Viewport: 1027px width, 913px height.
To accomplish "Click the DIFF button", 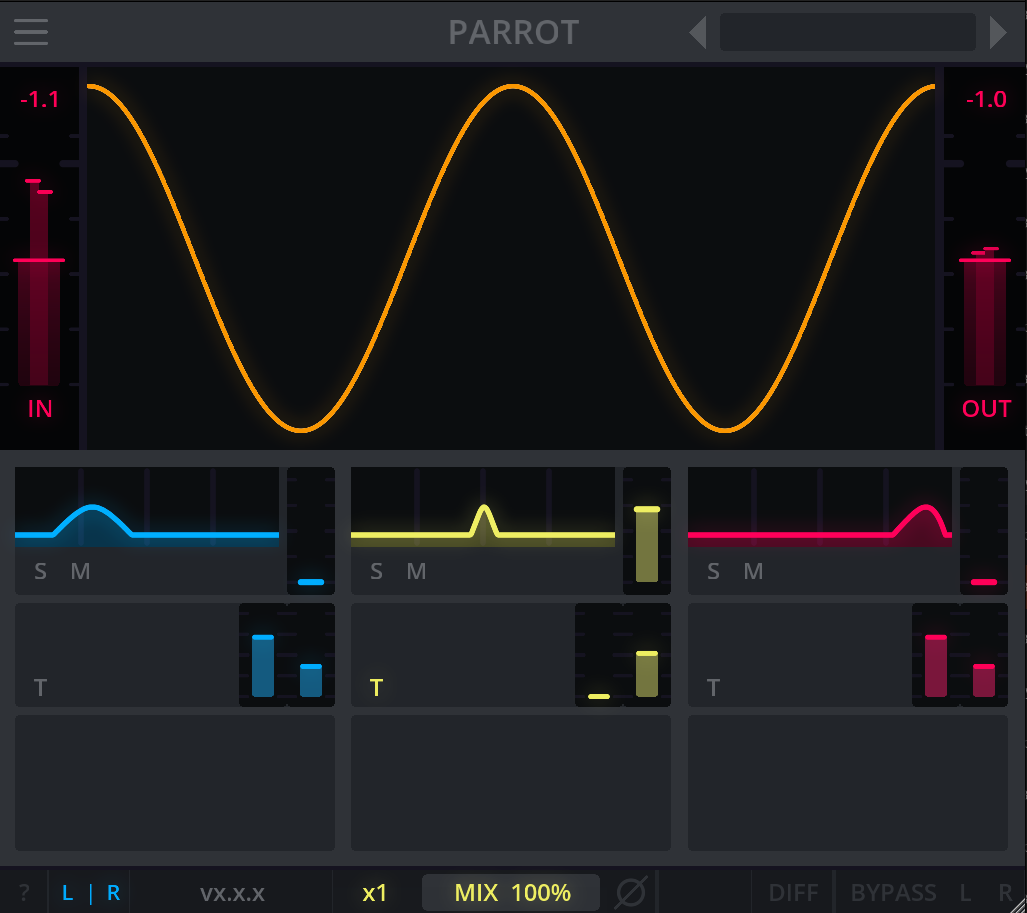I will (x=793, y=893).
